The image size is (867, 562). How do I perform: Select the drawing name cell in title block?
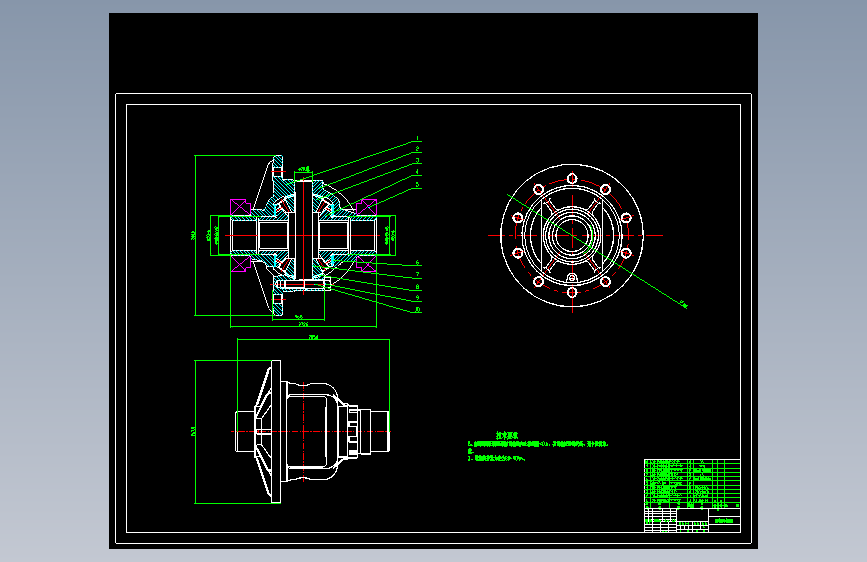(x=724, y=521)
